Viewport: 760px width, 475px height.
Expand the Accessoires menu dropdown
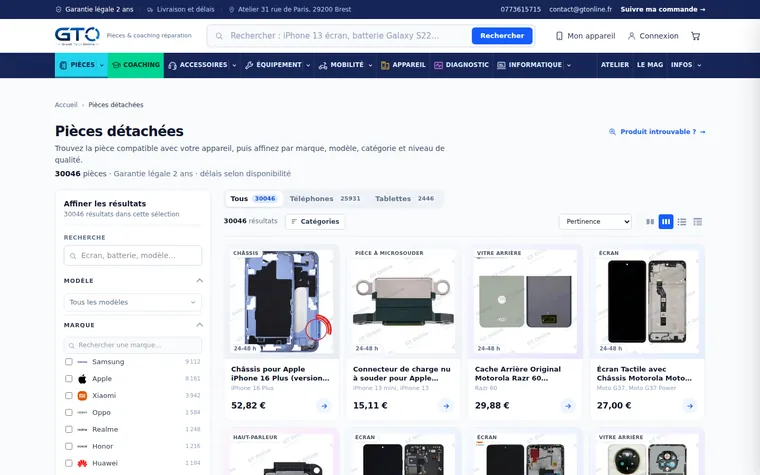(x=234, y=65)
